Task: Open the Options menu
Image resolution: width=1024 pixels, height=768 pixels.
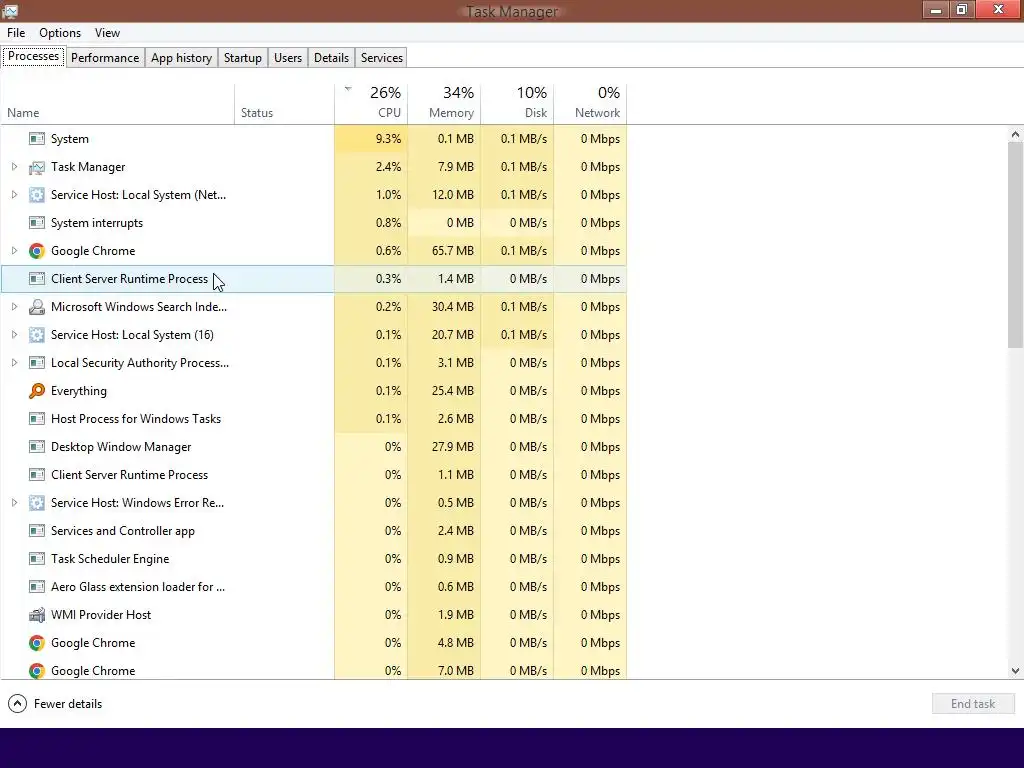Action: coord(60,33)
